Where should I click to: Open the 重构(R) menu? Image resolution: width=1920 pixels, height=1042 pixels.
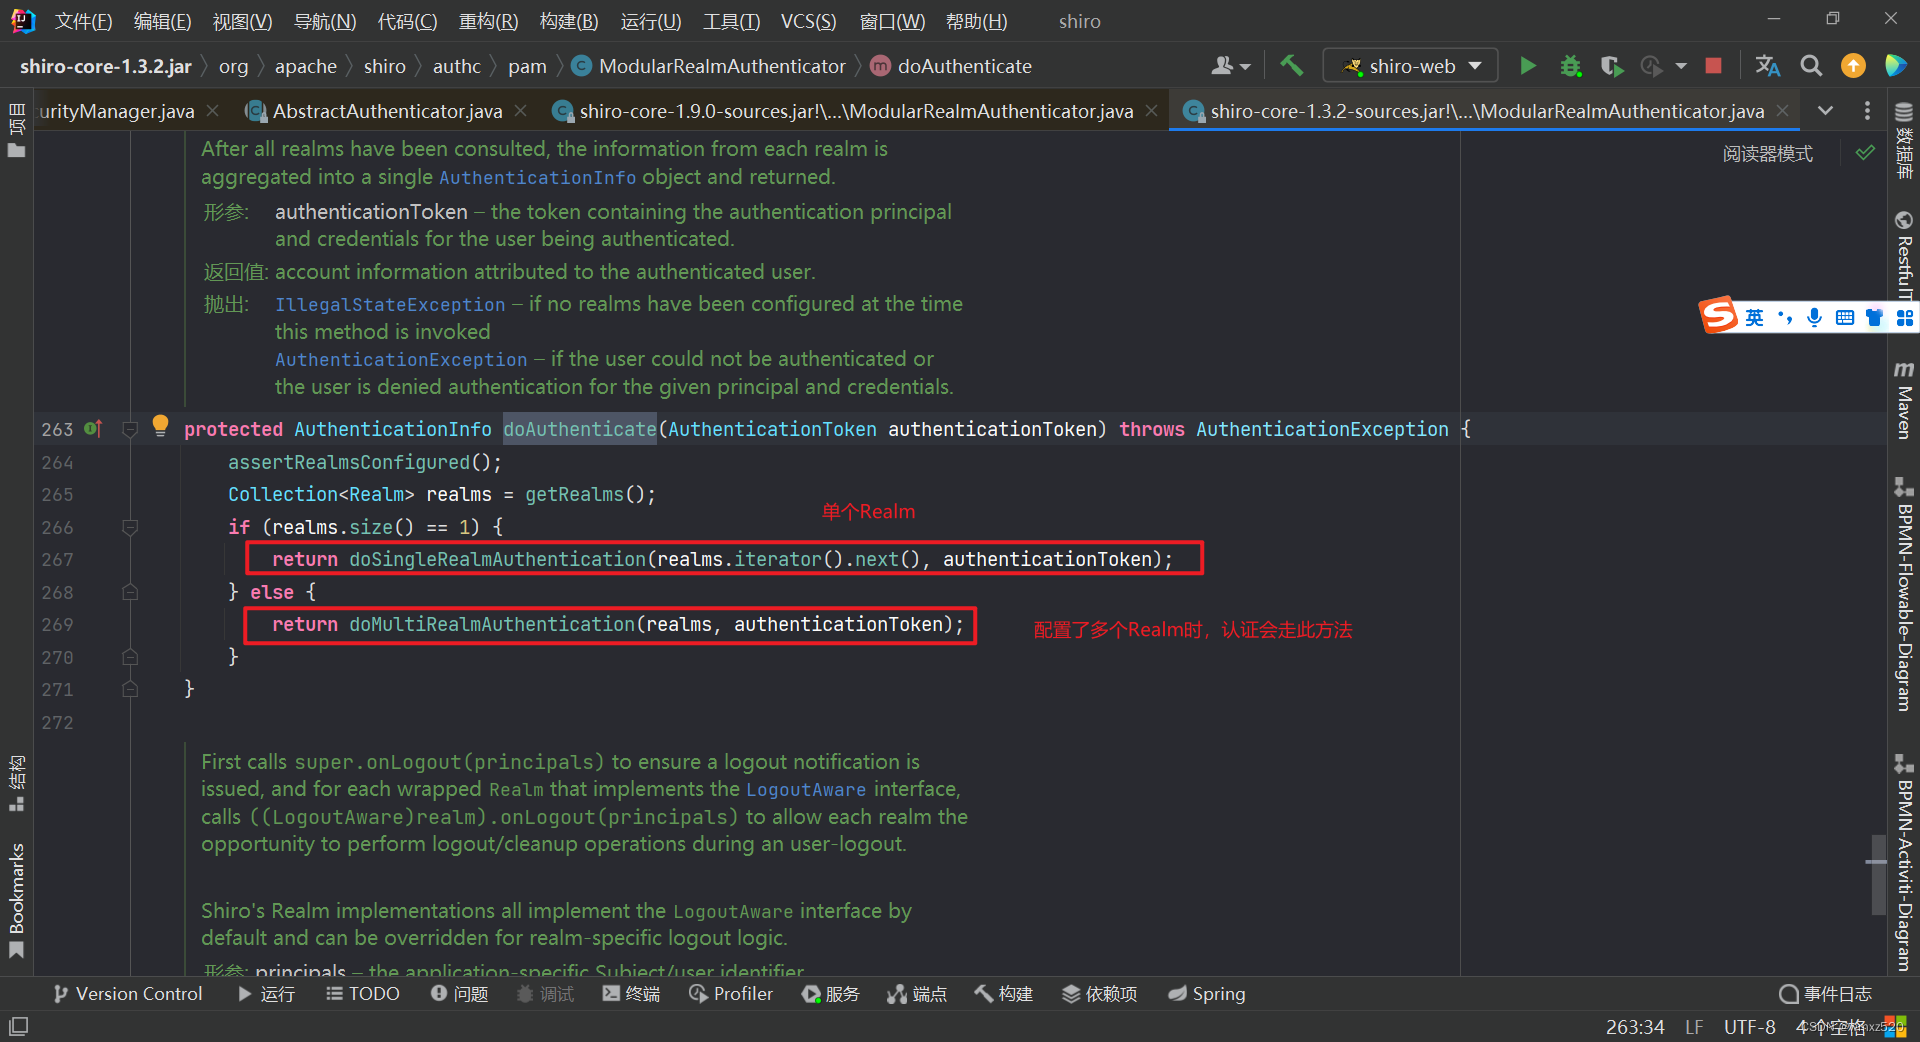[488, 21]
